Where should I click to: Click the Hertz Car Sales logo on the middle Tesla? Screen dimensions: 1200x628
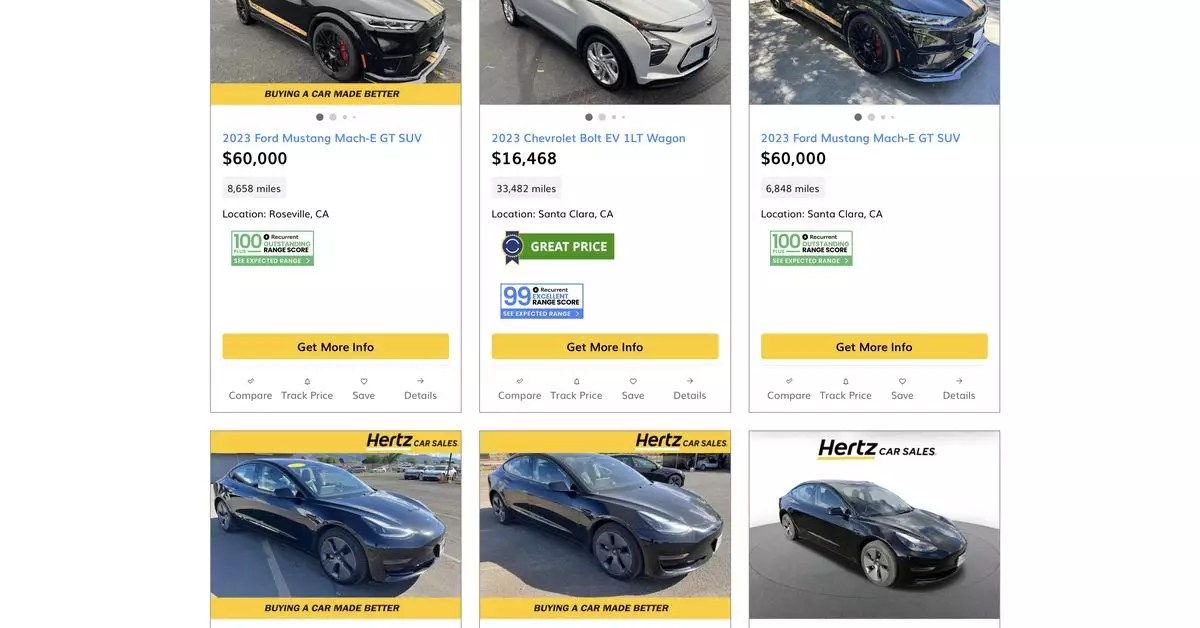681,441
